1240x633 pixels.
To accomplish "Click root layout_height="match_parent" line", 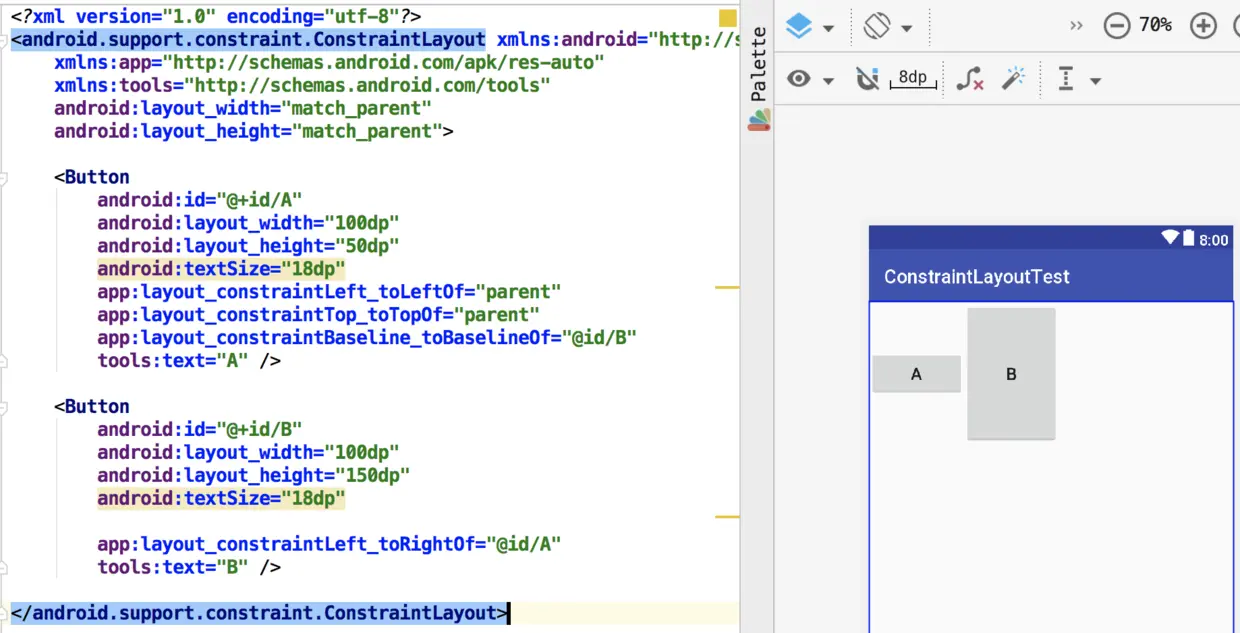I will [x=254, y=131].
